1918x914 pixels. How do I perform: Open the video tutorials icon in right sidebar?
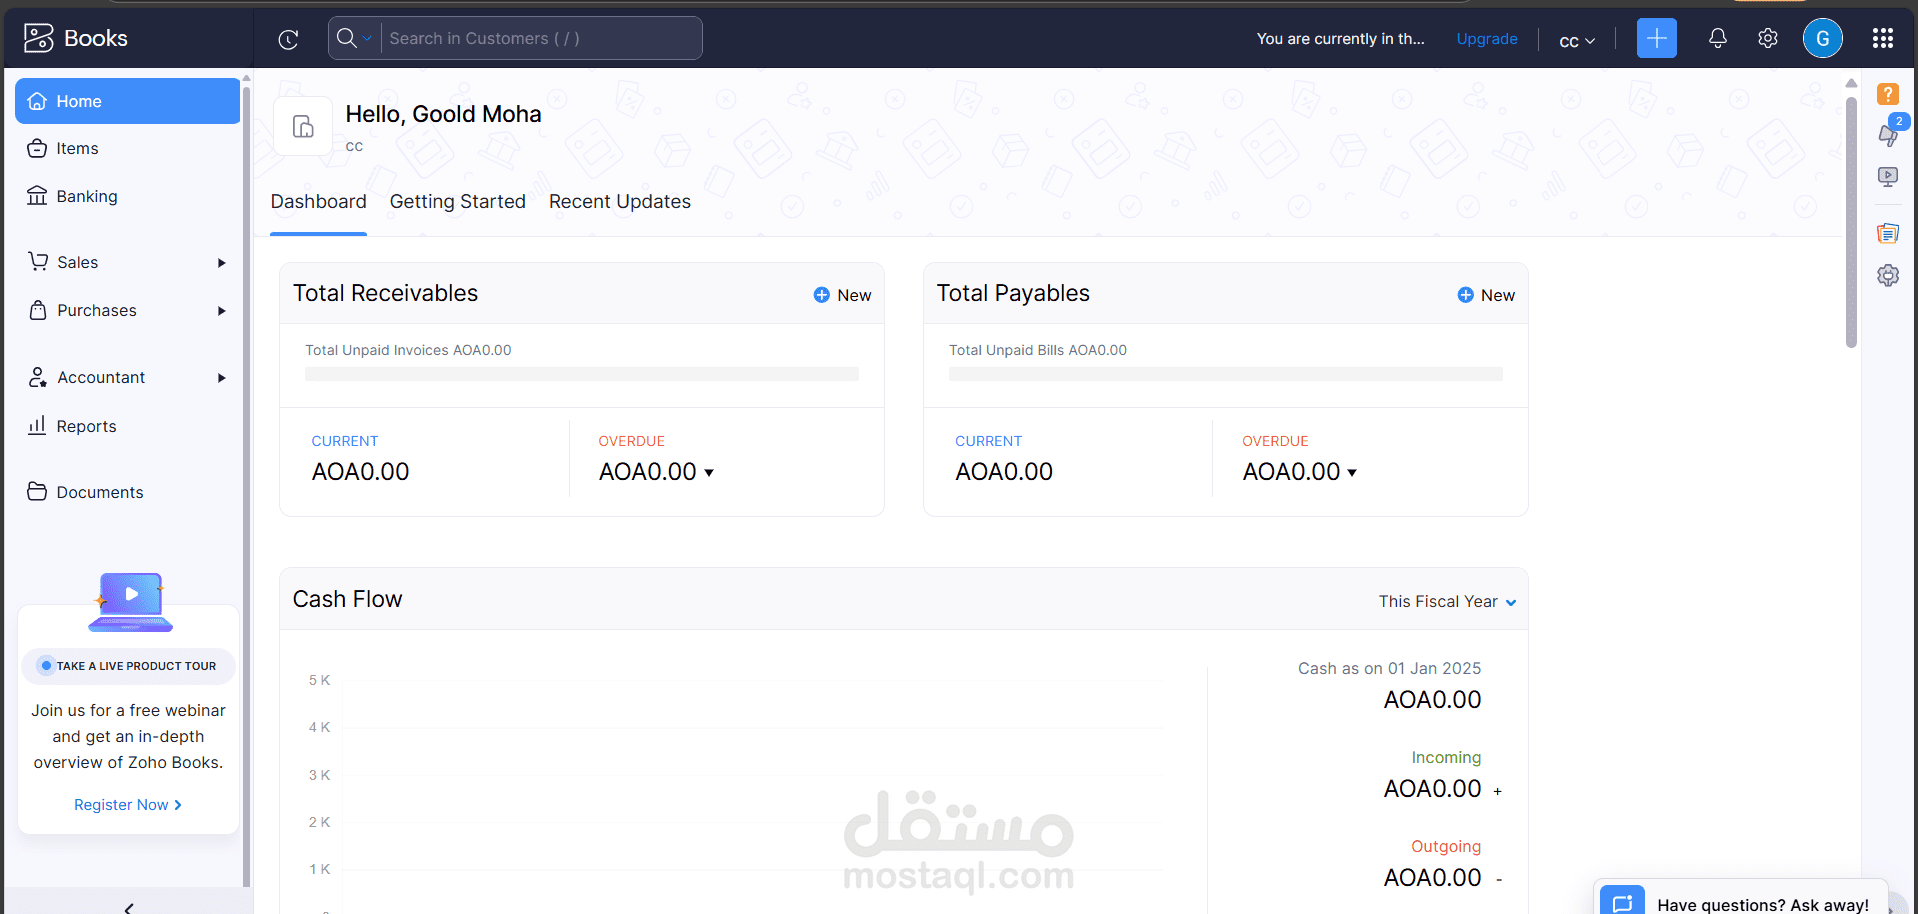[x=1887, y=177]
